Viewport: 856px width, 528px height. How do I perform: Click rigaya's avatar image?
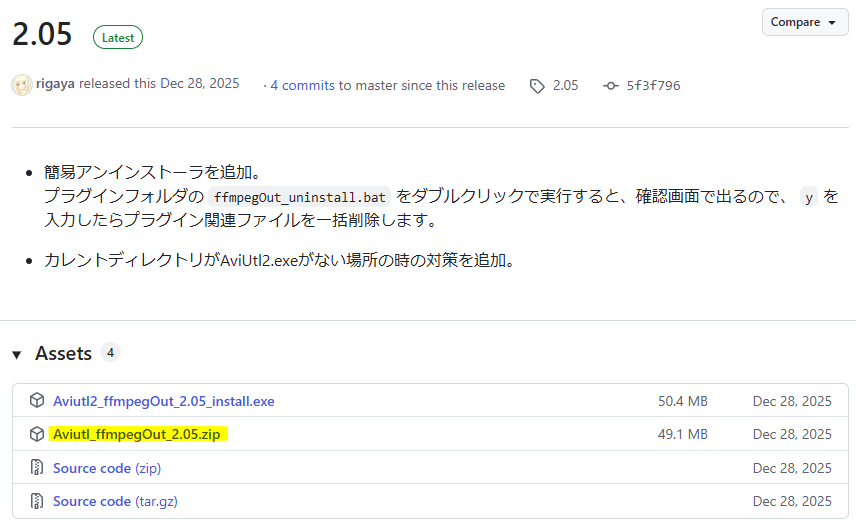pos(21,85)
